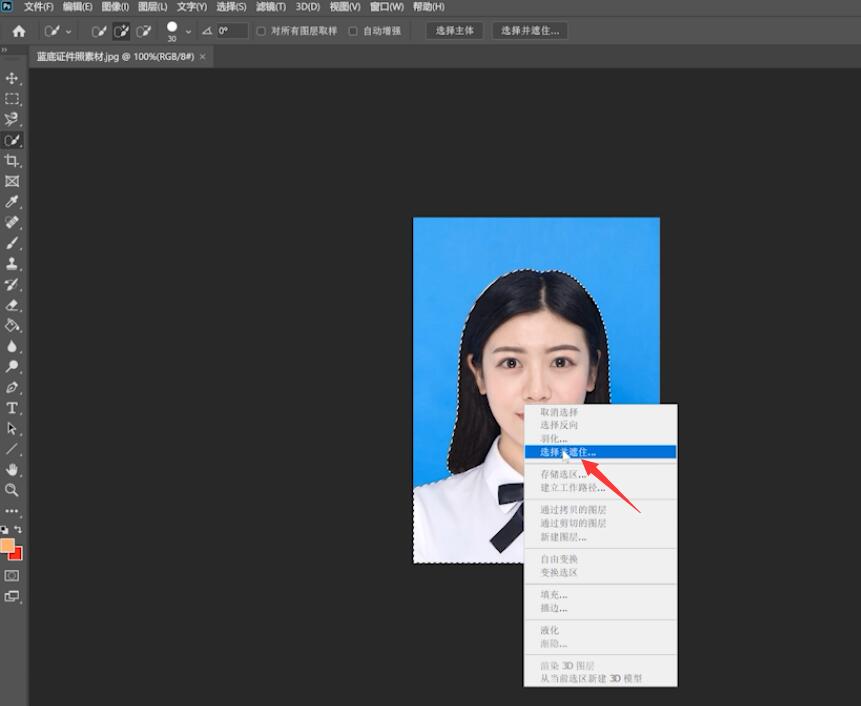Image resolution: width=861 pixels, height=706 pixels.
Task: Select the Frame tool
Action: (x=12, y=181)
